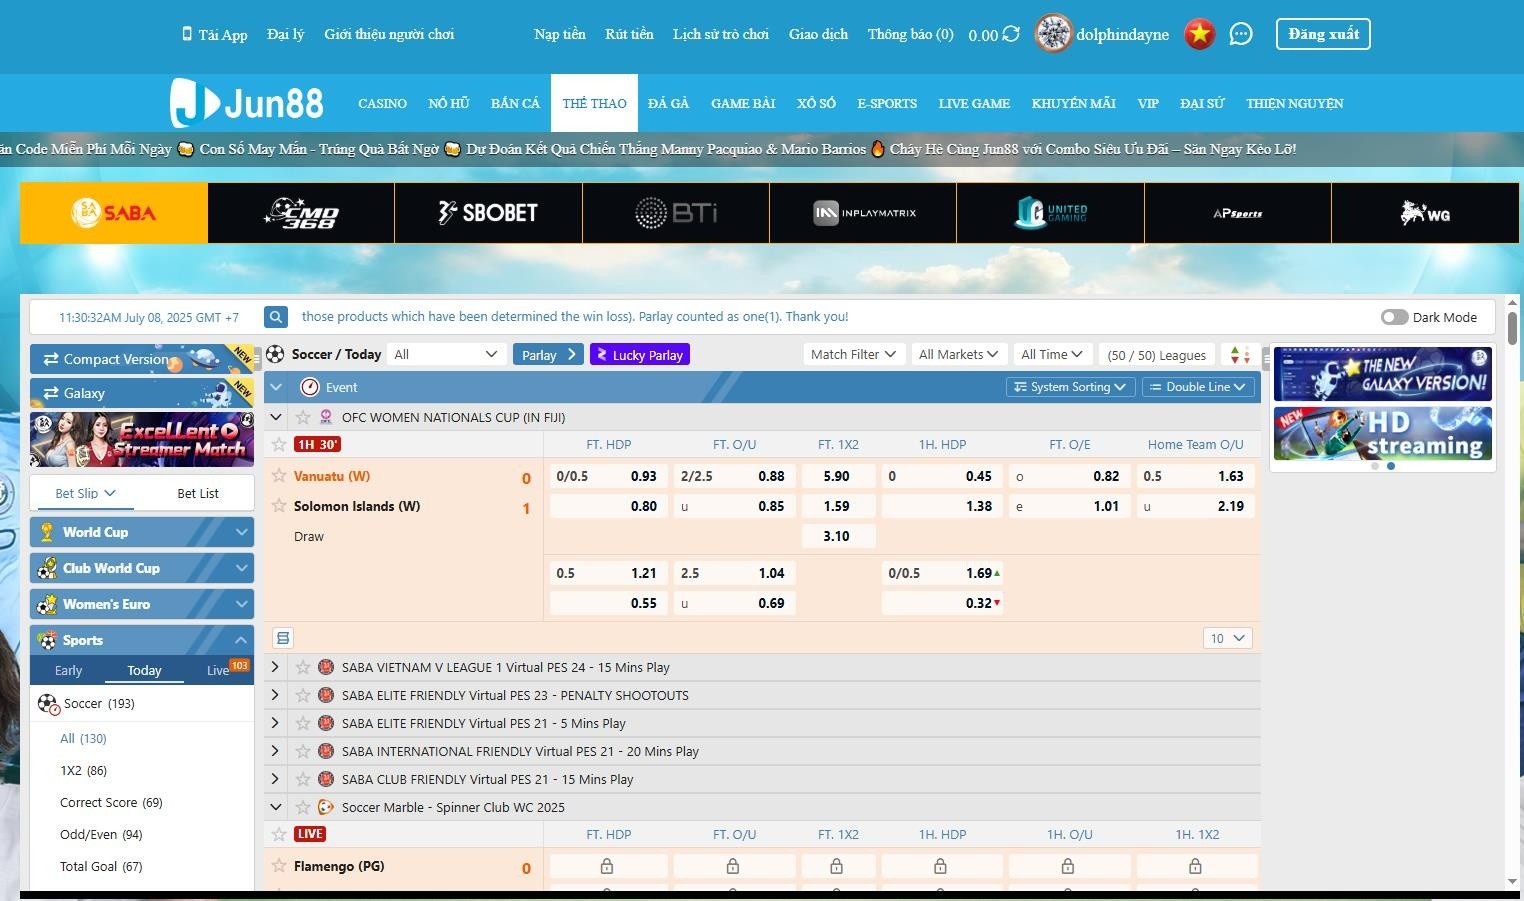Switch to the Bet List tab
The image size is (1524, 901).
point(198,493)
